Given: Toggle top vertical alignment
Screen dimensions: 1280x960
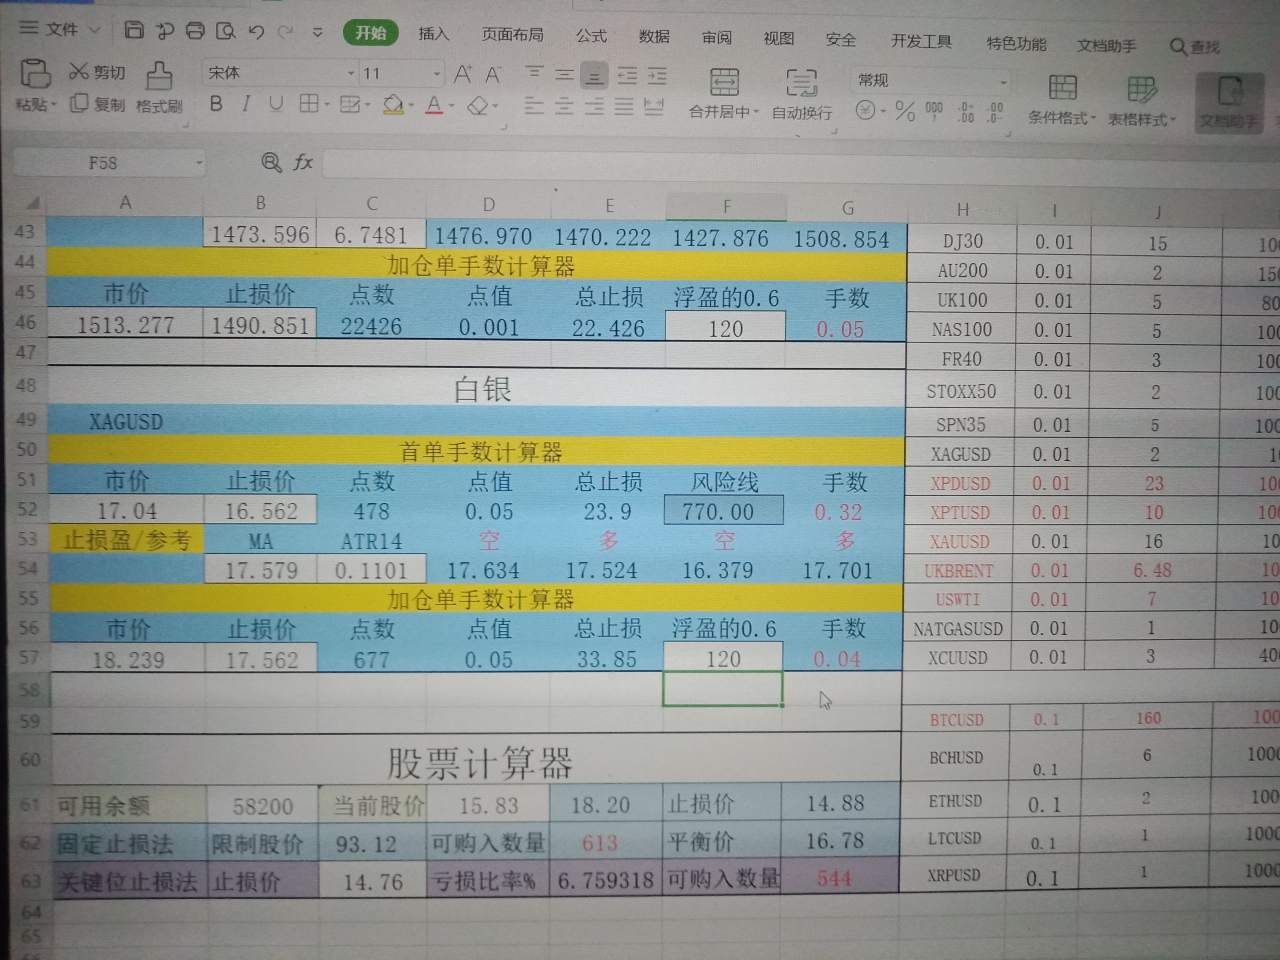Looking at the screenshot, I should [534, 74].
